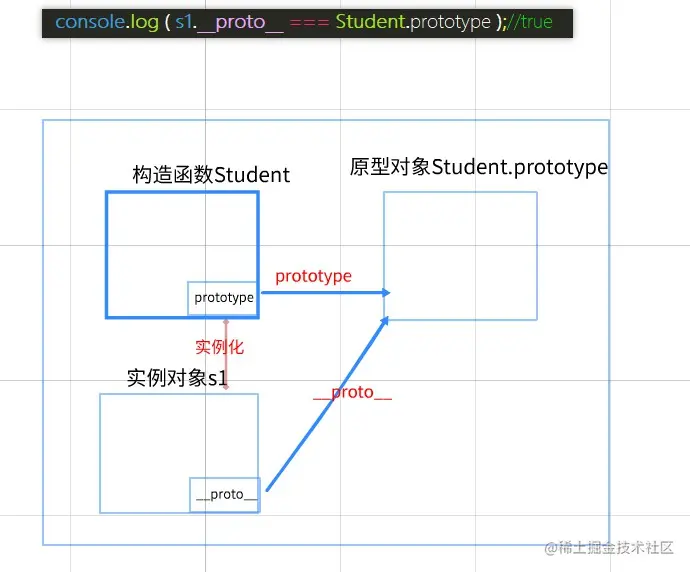
Task: Click the word "console" in the code line
Action: coord(90,22)
